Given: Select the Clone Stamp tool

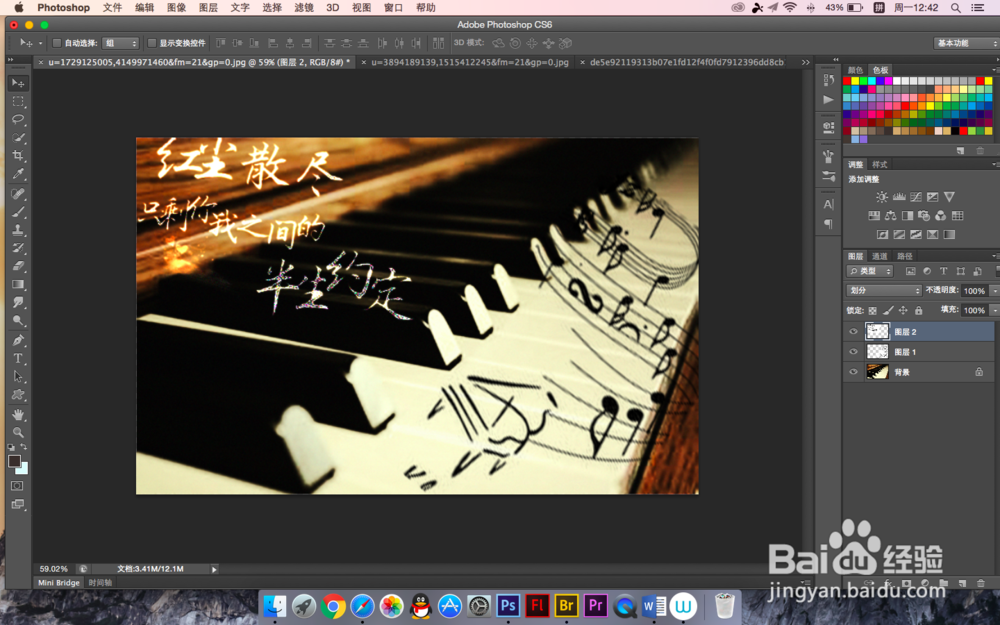Looking at the screenshot, I should tap(18, 230).
